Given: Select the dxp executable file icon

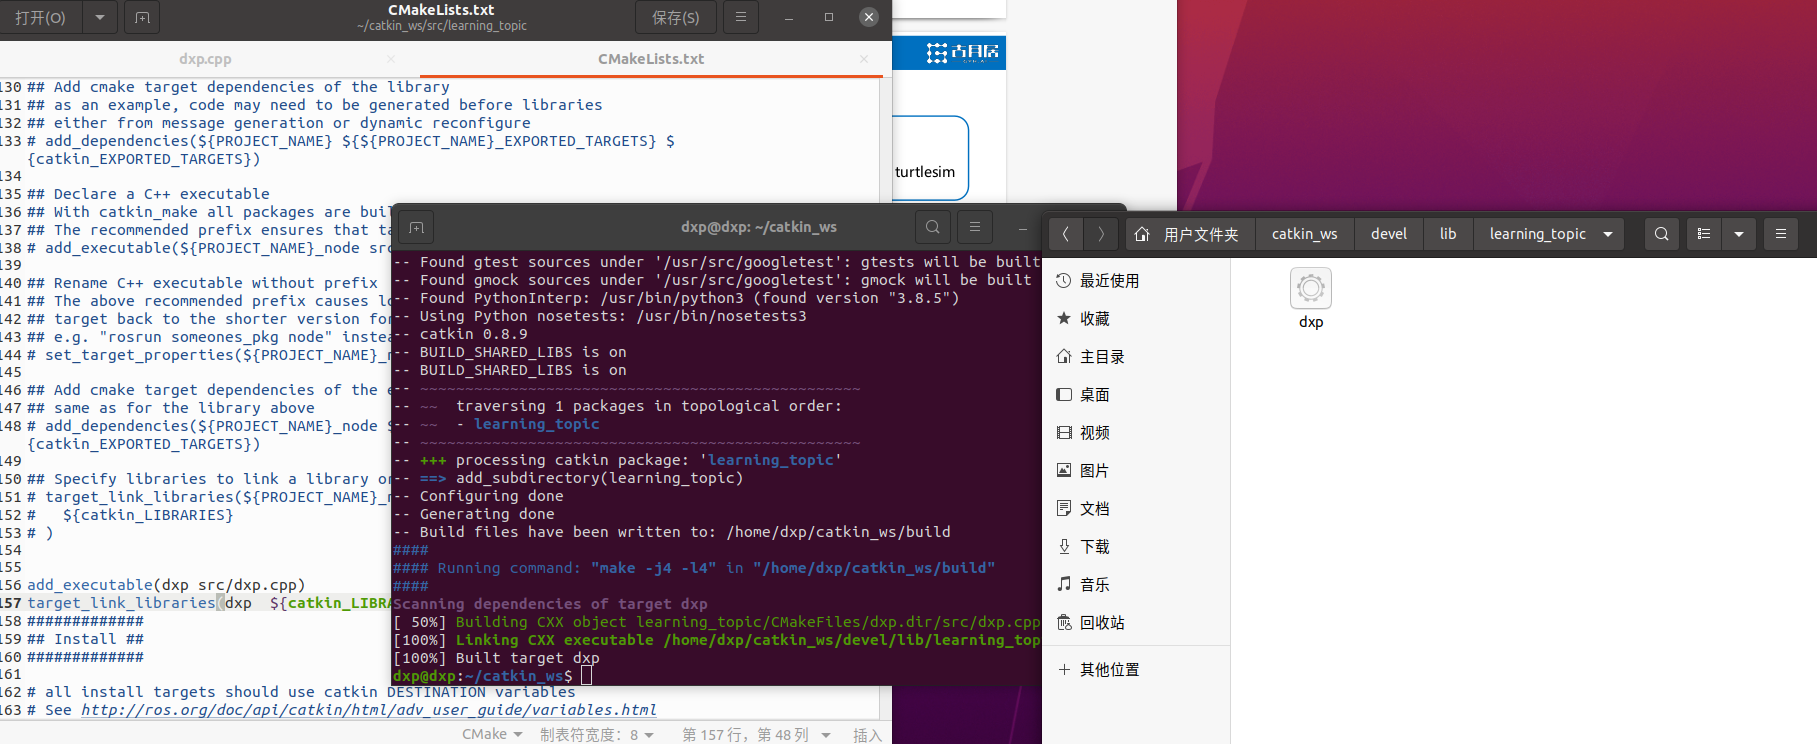Looking at the screenshot, I should click(1311, 289).
